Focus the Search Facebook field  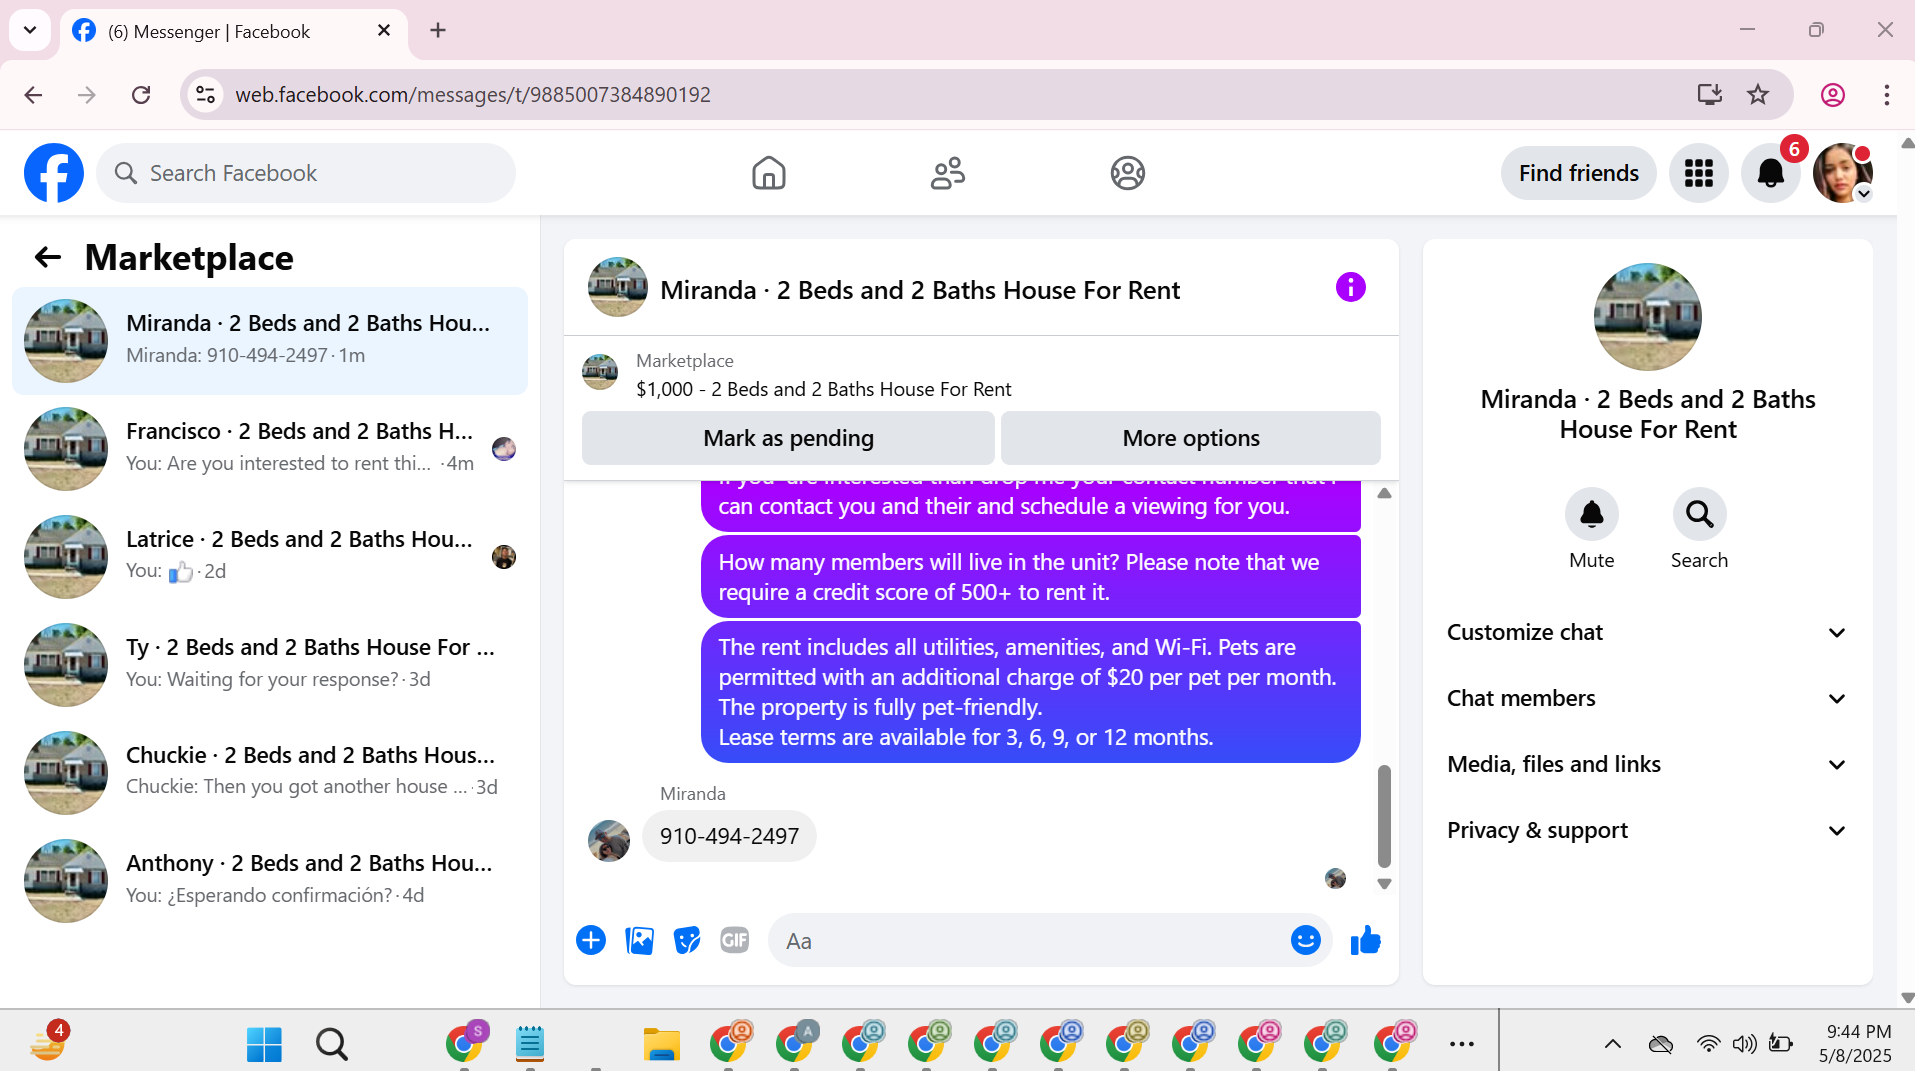tap(306, 173)
